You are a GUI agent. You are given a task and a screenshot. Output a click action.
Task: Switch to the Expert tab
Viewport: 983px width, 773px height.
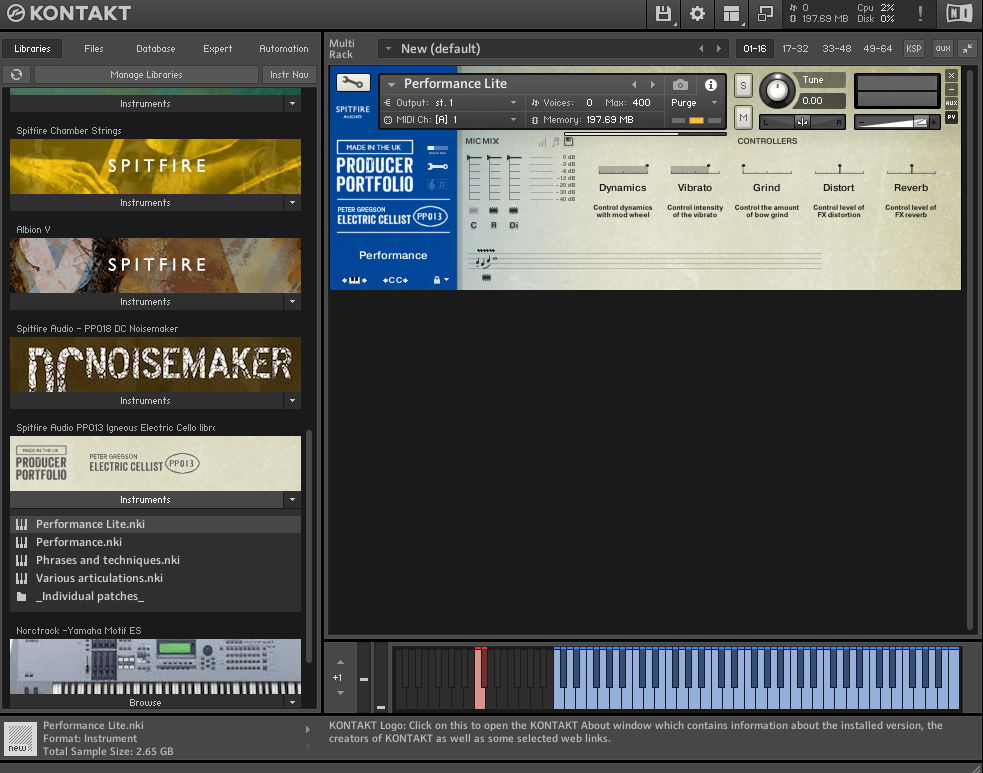tap(218, 49)
